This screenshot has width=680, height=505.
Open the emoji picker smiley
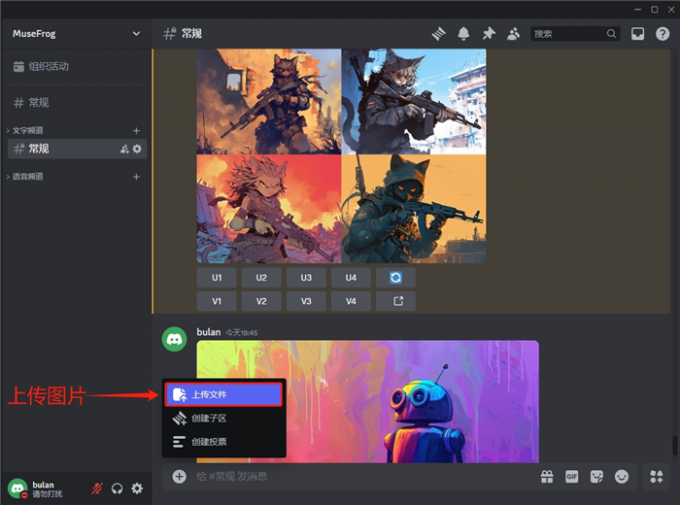point(621,476)
